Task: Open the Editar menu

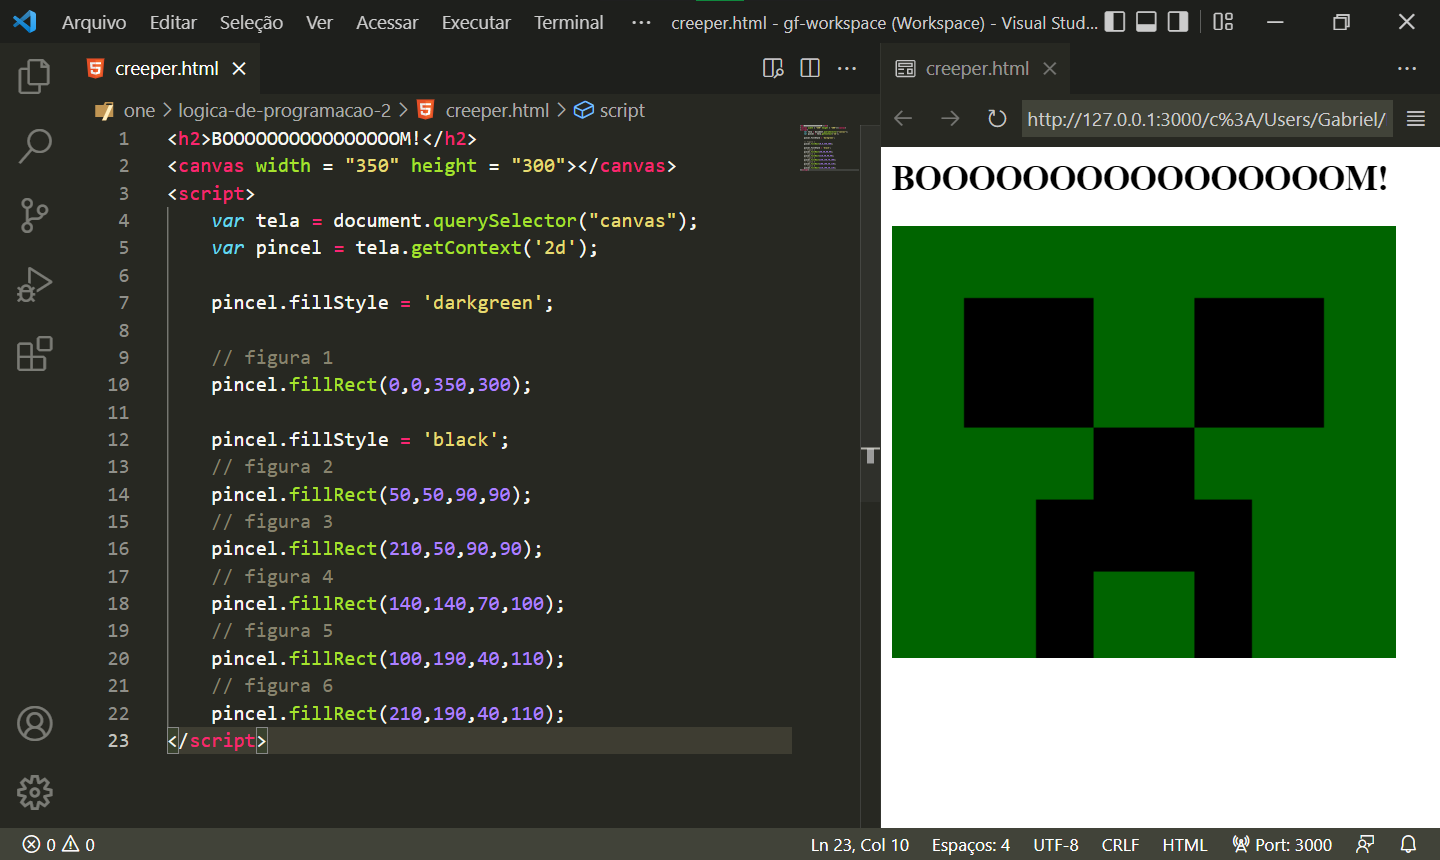Action: pos(173,22)
